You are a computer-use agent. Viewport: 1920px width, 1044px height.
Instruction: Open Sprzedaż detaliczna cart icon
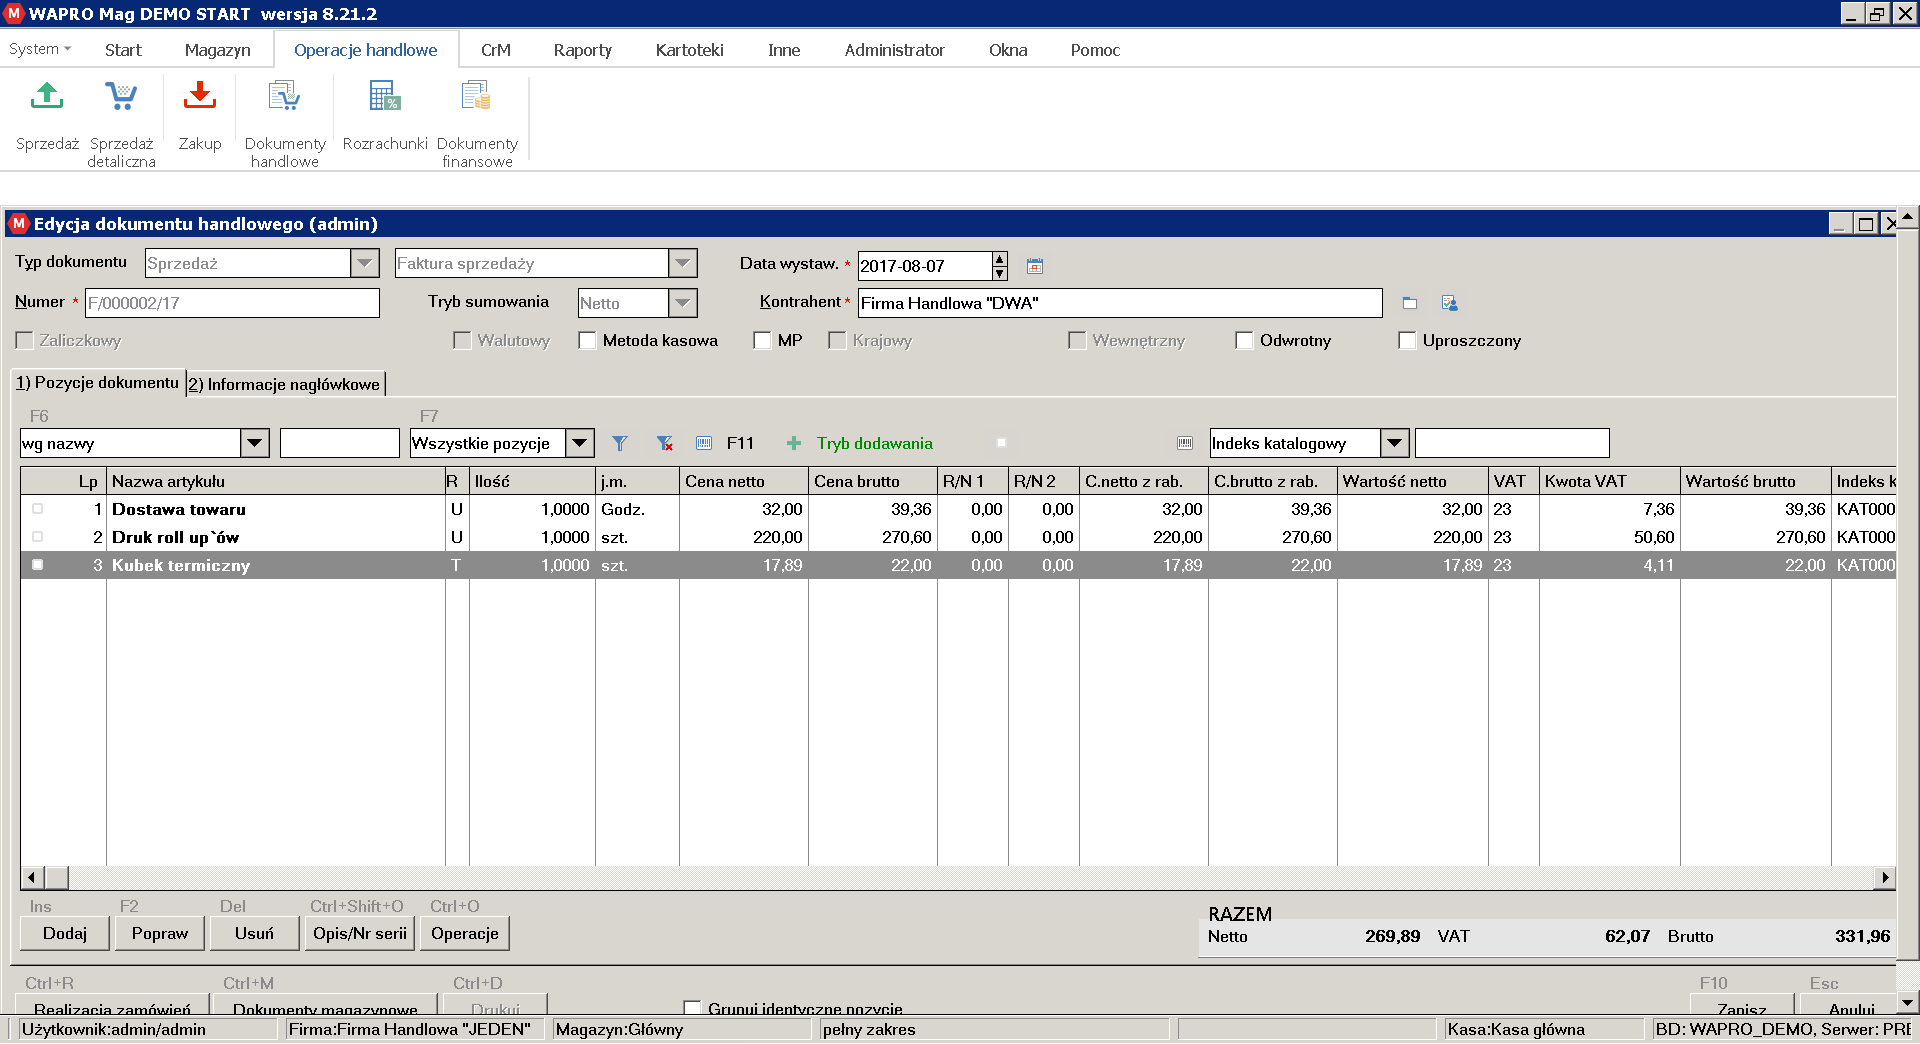(x=121, y=96)
